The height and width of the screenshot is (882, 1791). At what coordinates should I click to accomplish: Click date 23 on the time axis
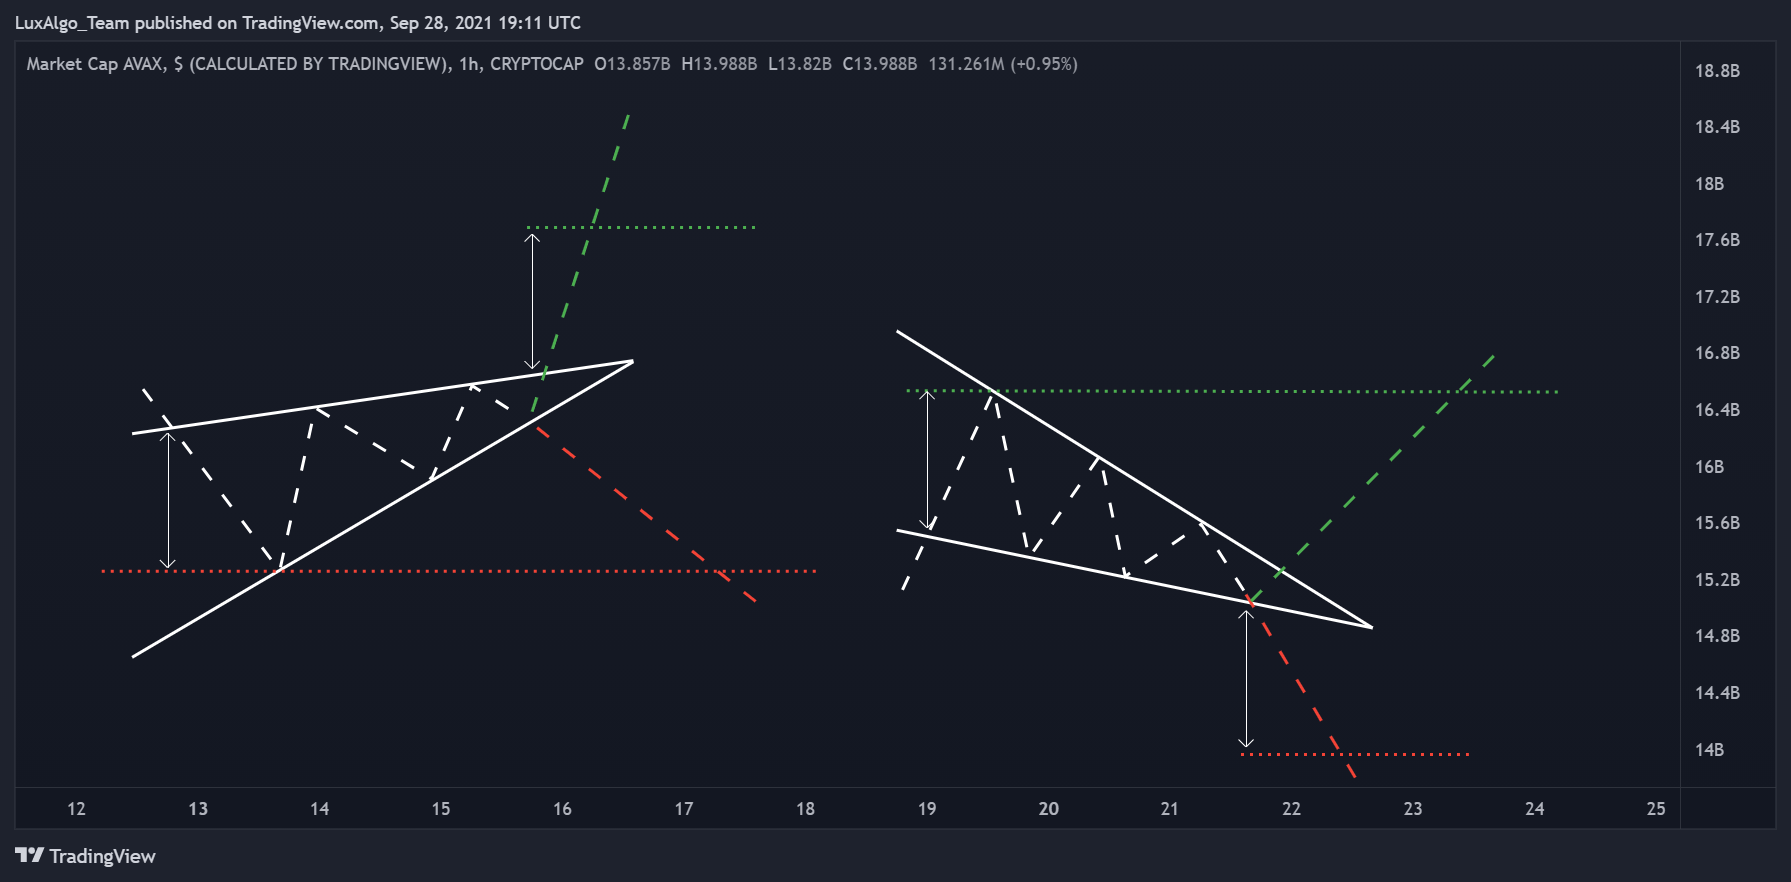[x=1413, y=809]
